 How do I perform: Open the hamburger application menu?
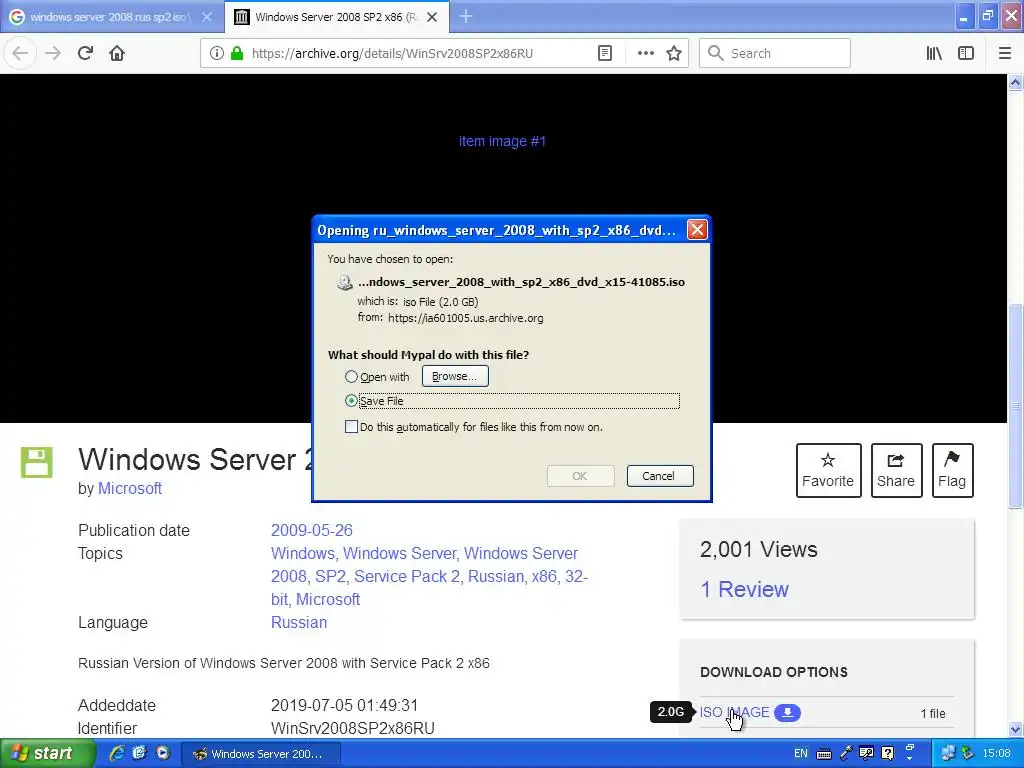pos(1005,53)
